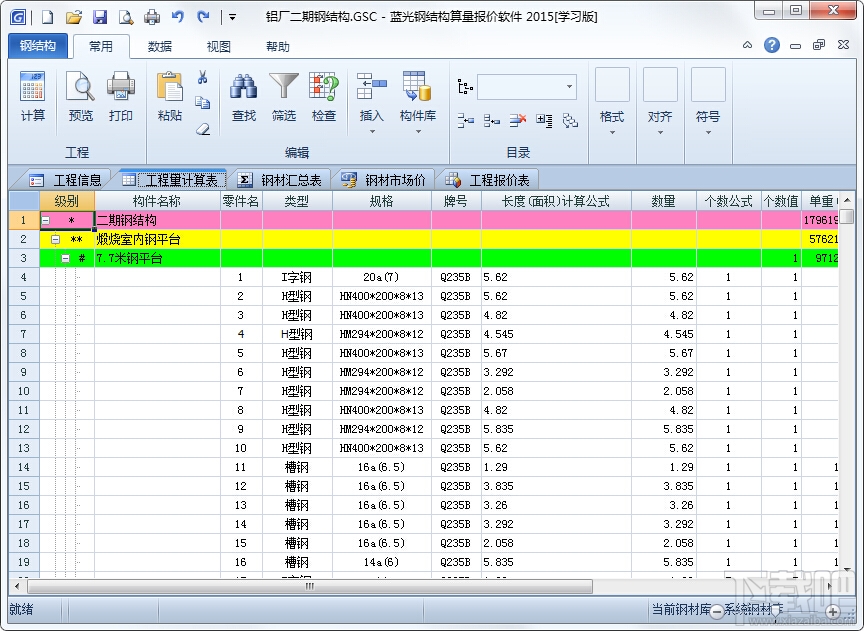Collapse the 煅烧室内钢平台 tree node
This screenshot has width=864, height=631.
pos(56,239)
